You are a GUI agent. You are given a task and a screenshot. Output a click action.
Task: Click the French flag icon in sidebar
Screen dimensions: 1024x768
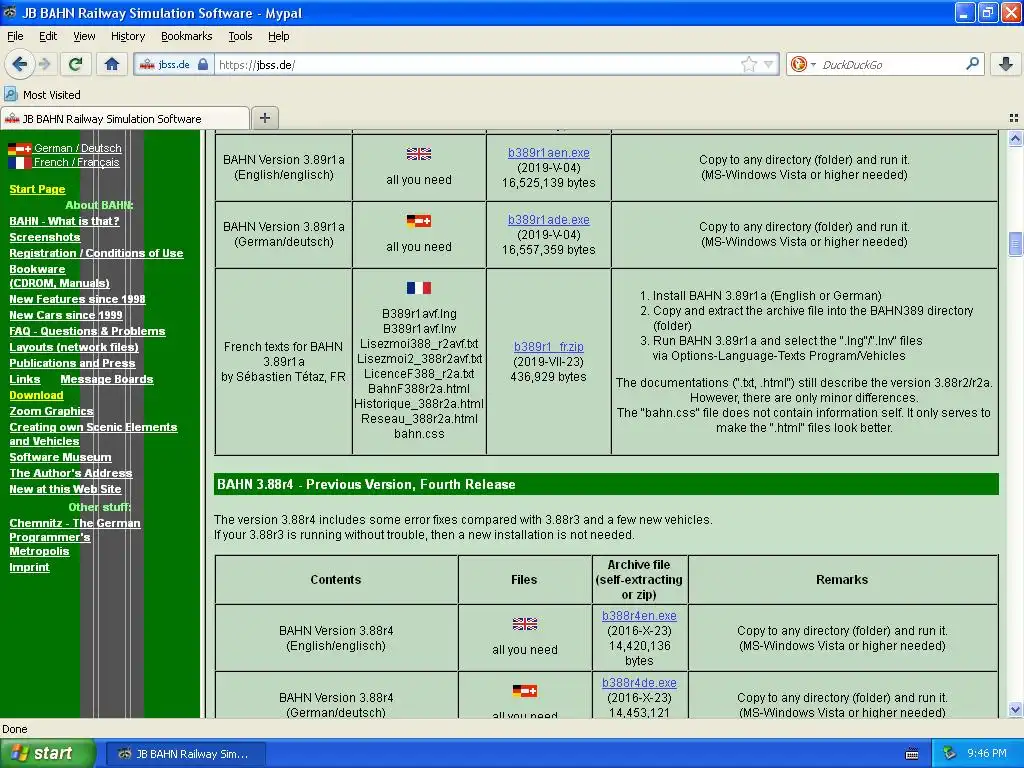pos(20,163)
